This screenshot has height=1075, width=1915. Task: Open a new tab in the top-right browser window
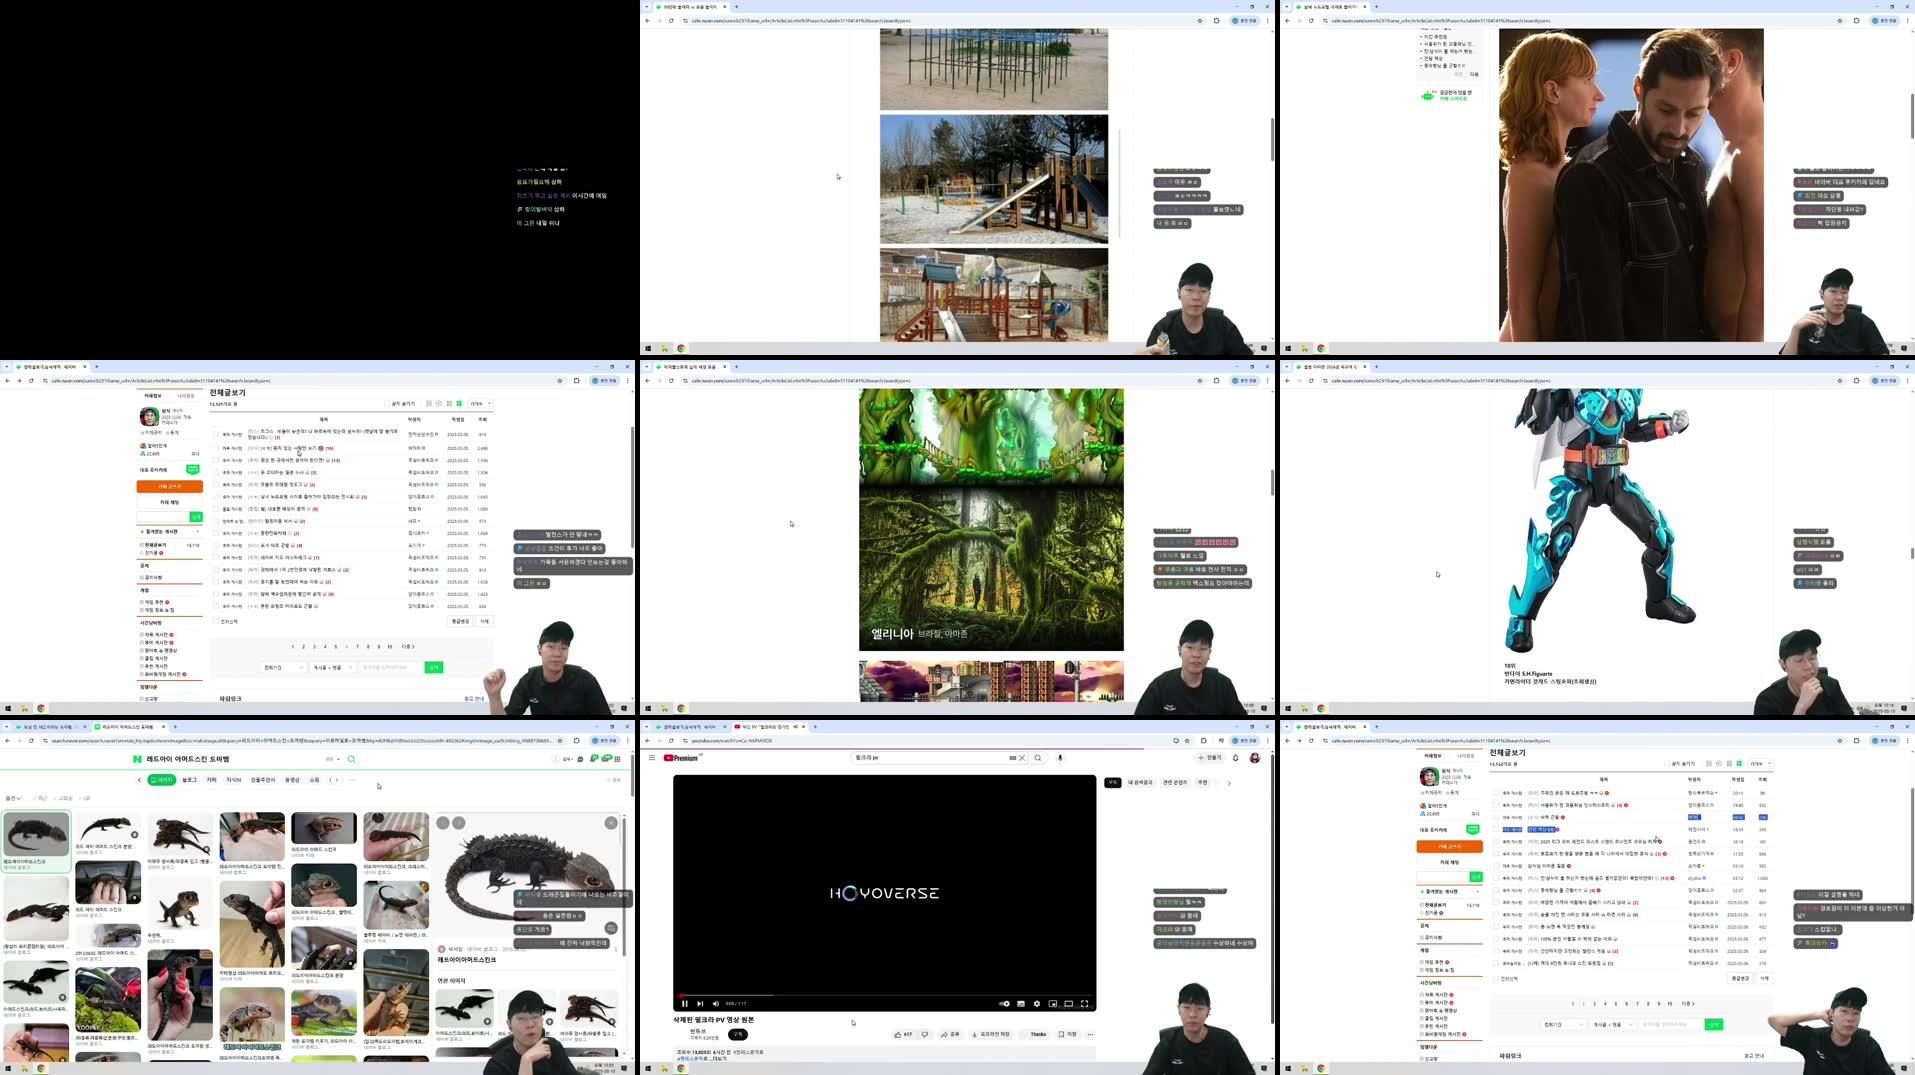pyautogui.click(x=1377, y=6)
